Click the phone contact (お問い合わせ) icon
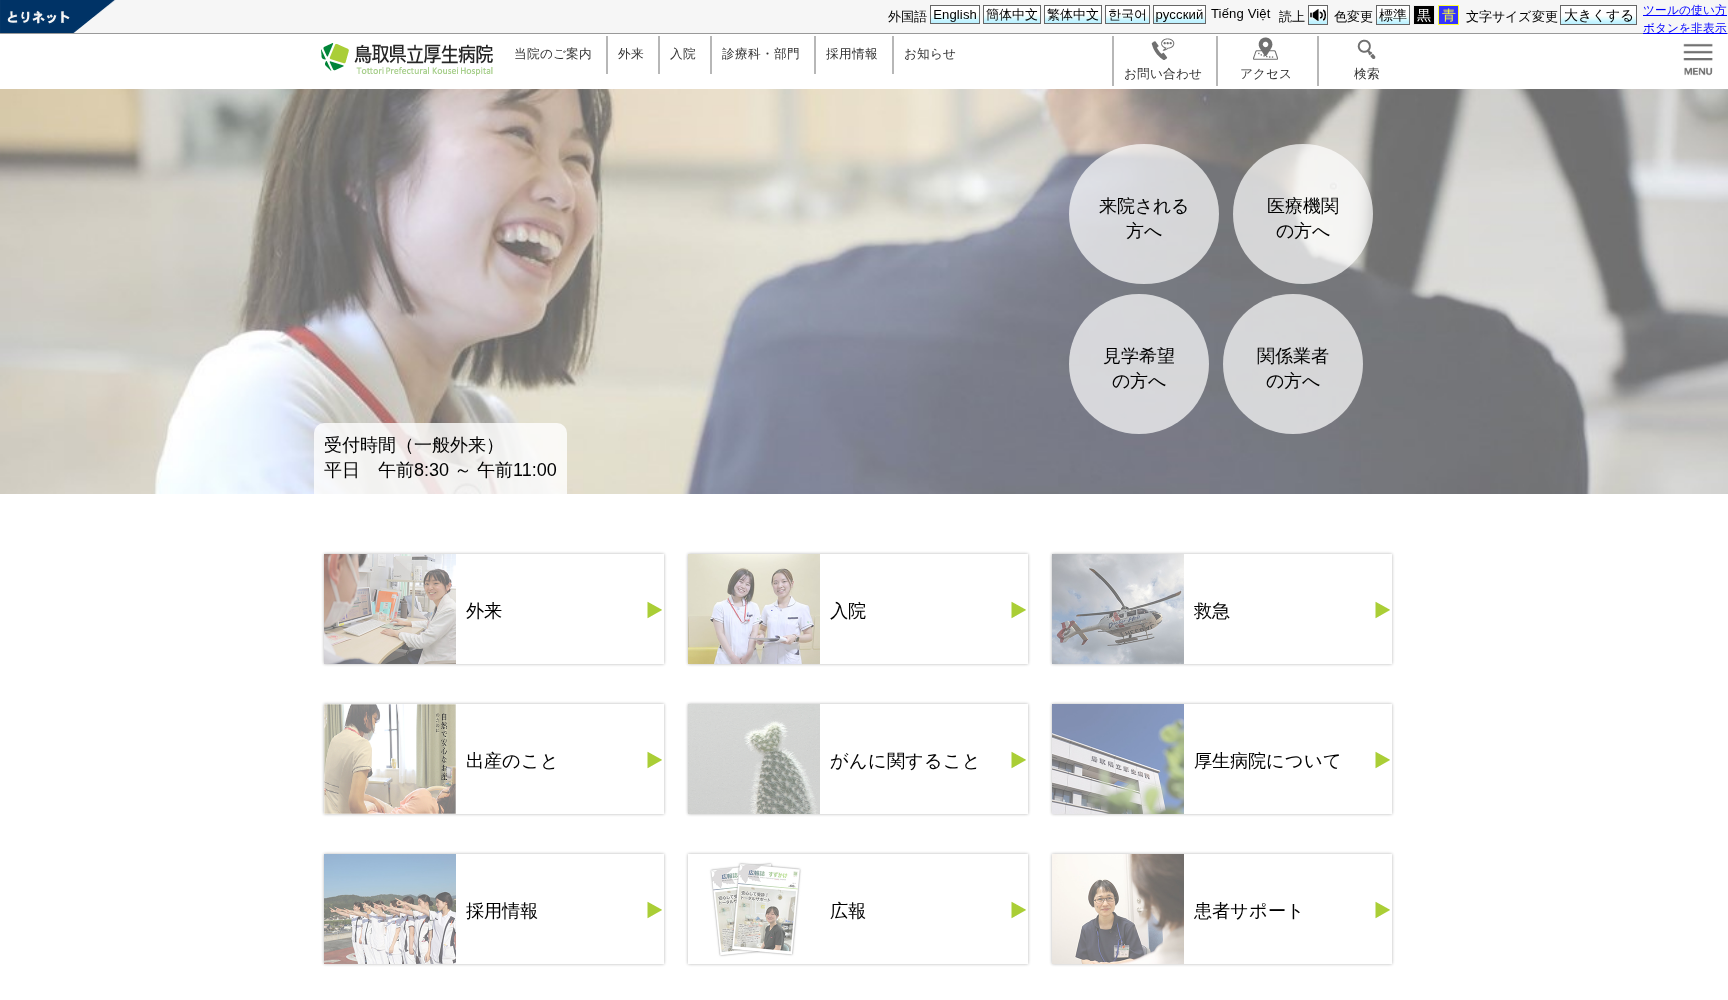The height and width of the screenshot is (1000, 1728). (x=1162, y=50)
